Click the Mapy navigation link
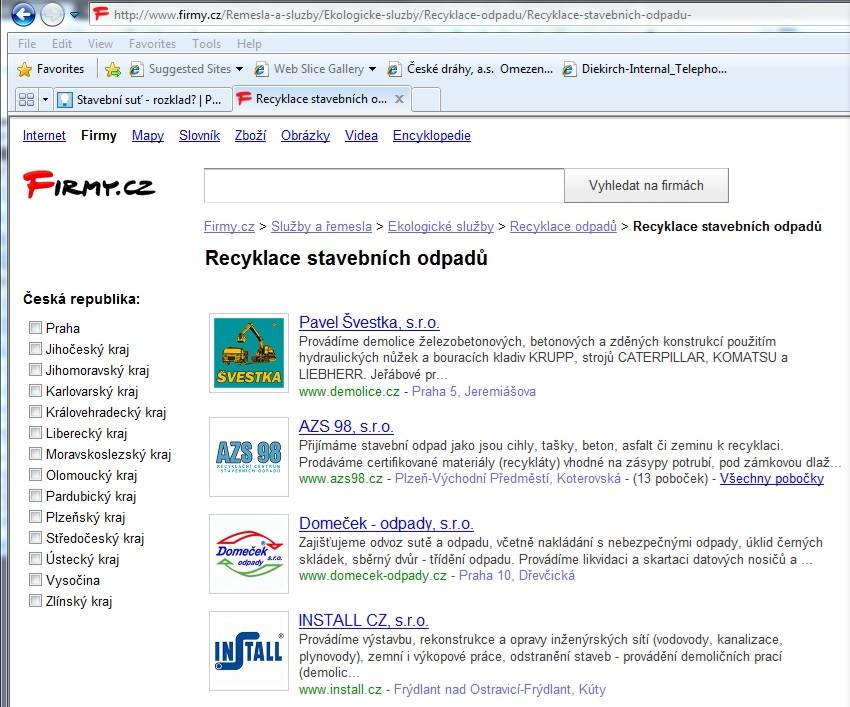 (148, 136)
